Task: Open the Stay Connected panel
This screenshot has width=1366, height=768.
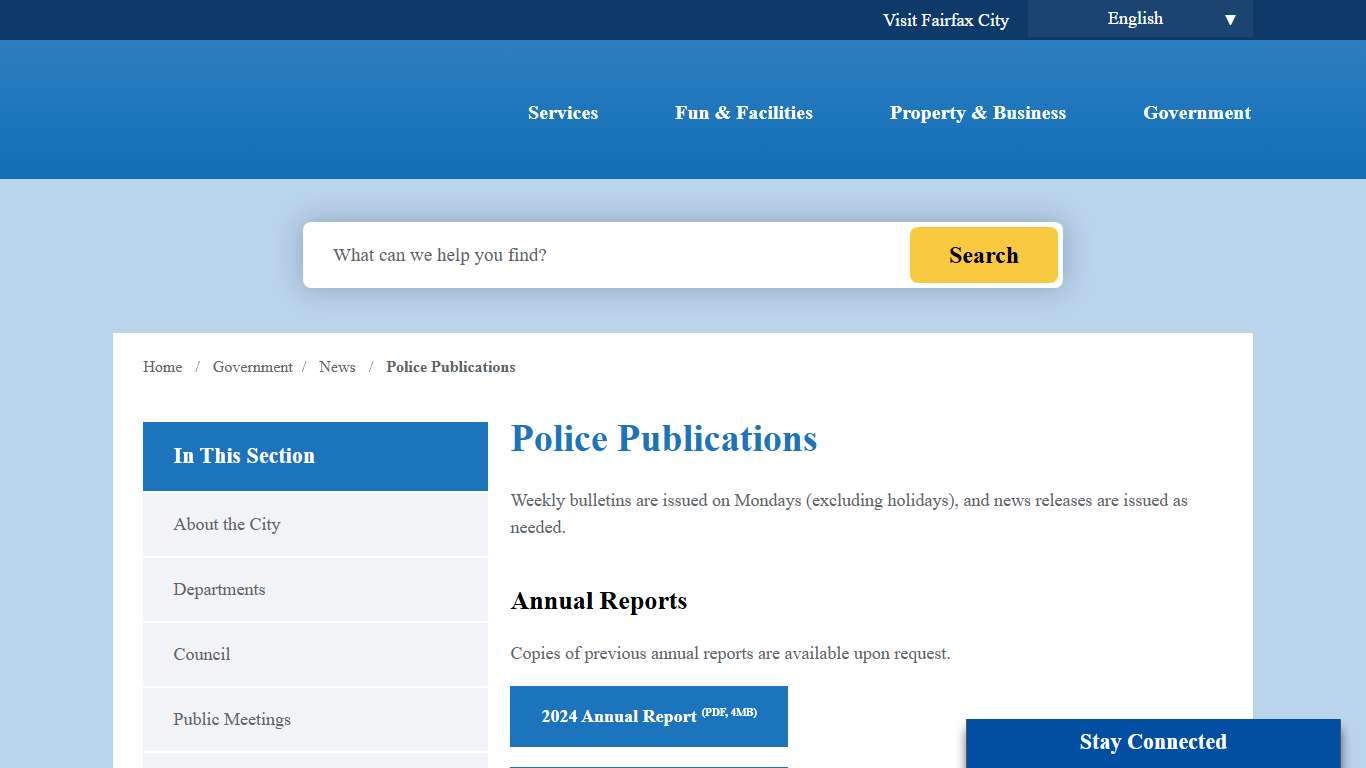Action: 1152,742
